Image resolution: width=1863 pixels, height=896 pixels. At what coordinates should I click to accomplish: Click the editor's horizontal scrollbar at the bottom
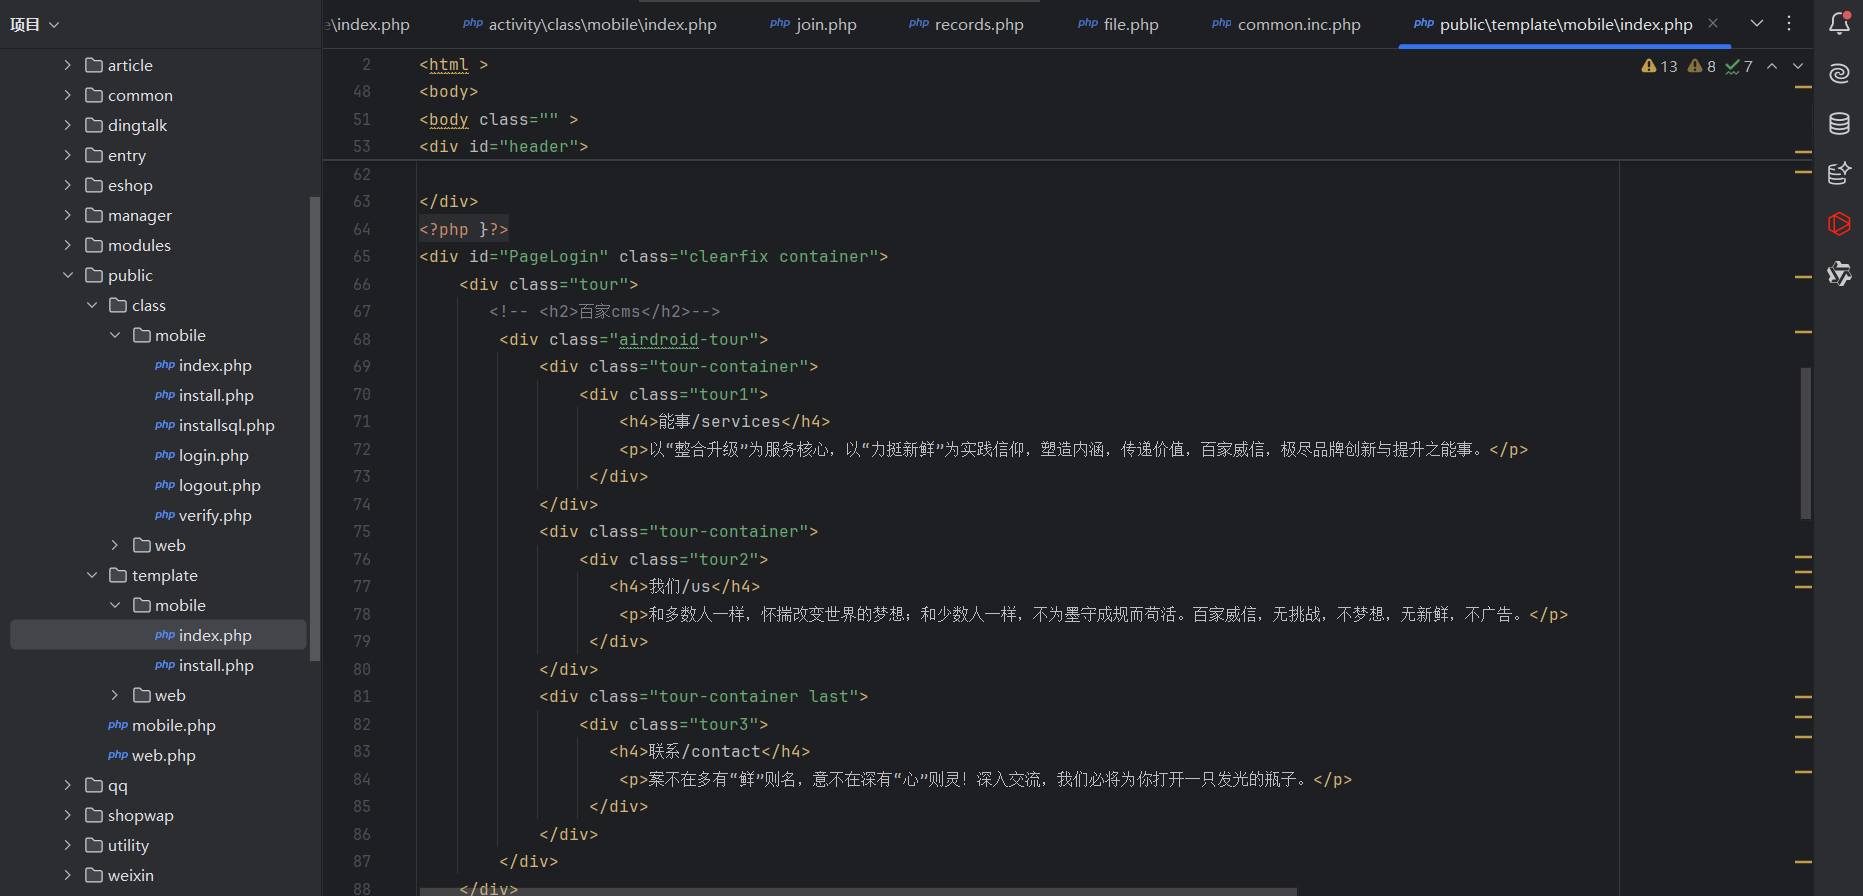(858, 890)
